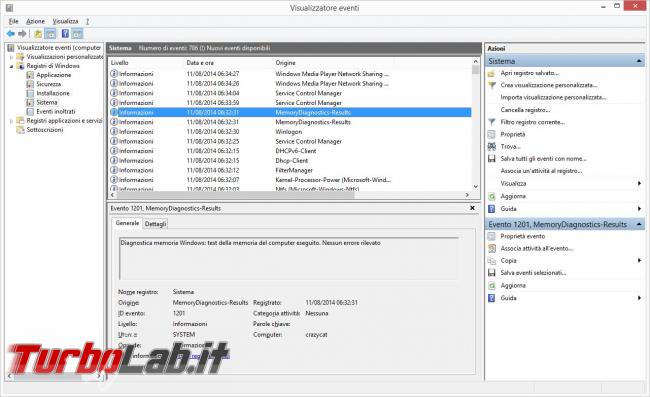Screen dimensions: 650x397
Task: Open the Visualizza submenu arrow in Azioni
Action: tap(639, 183)
